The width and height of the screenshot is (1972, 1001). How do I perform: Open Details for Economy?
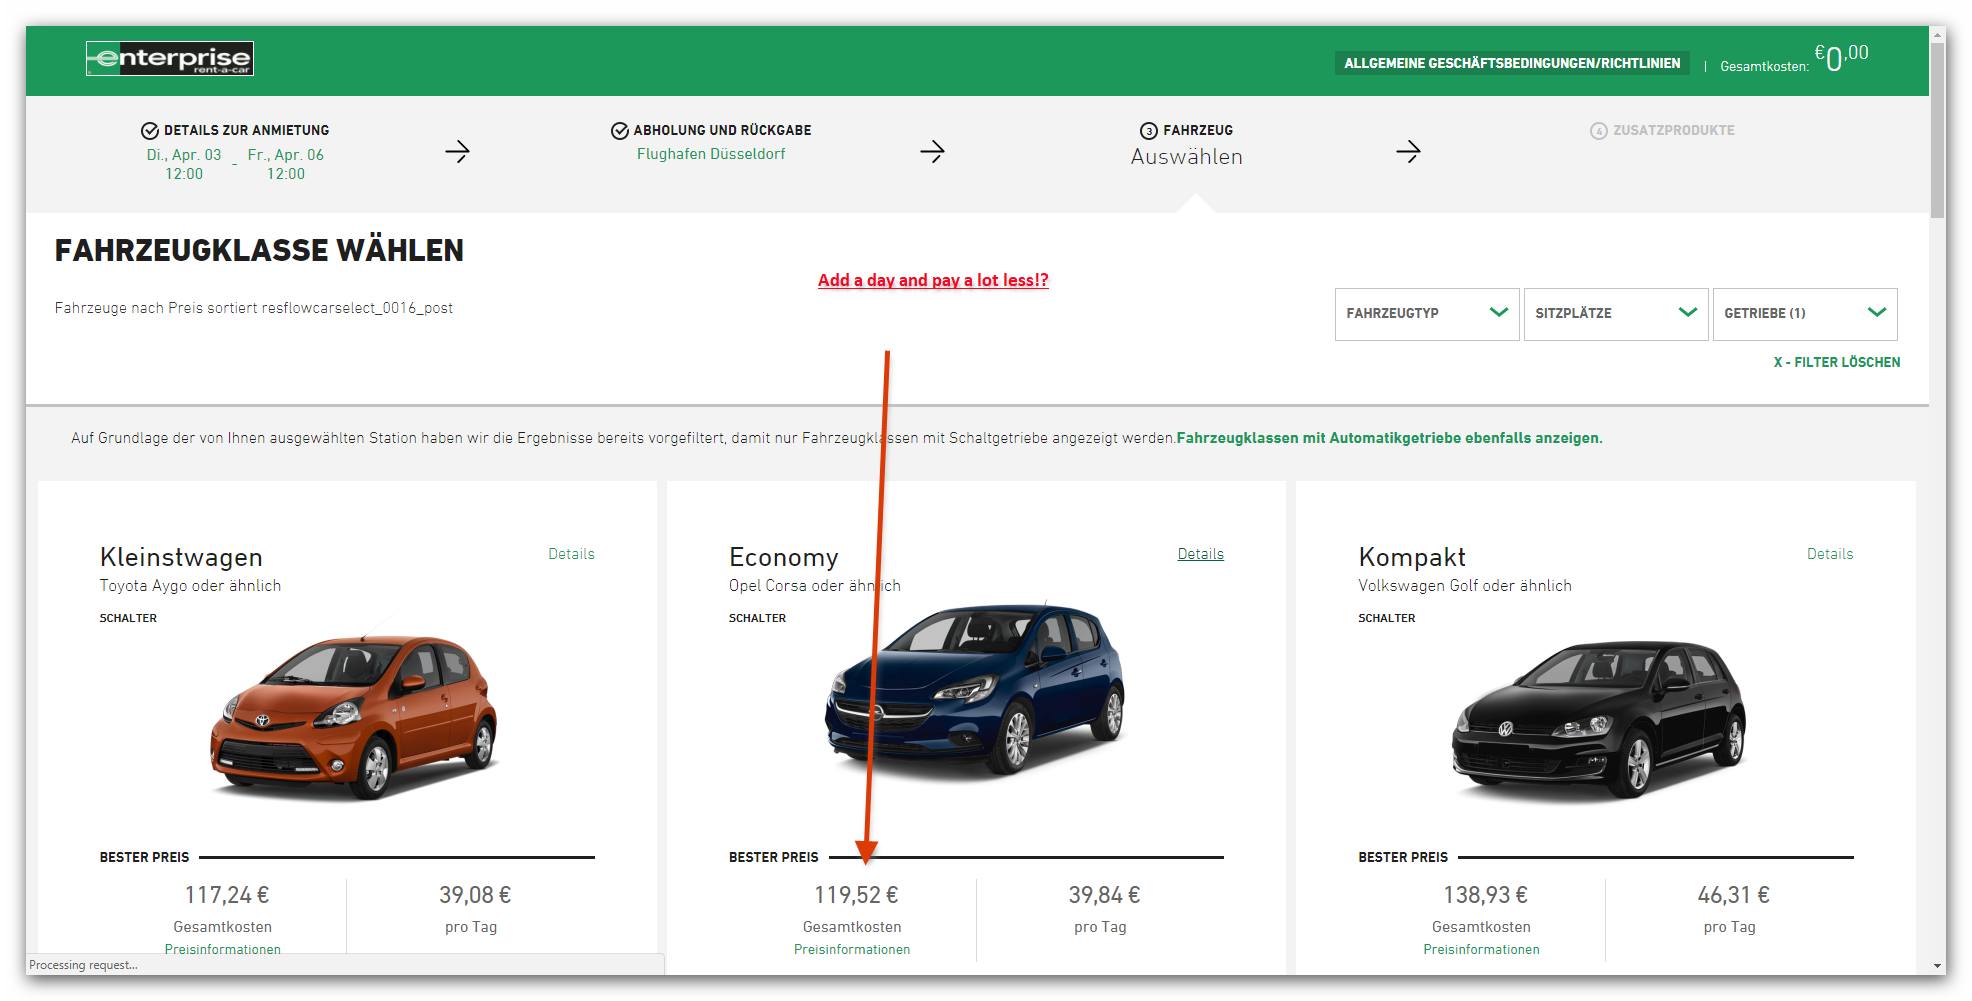coord(1200,554)
